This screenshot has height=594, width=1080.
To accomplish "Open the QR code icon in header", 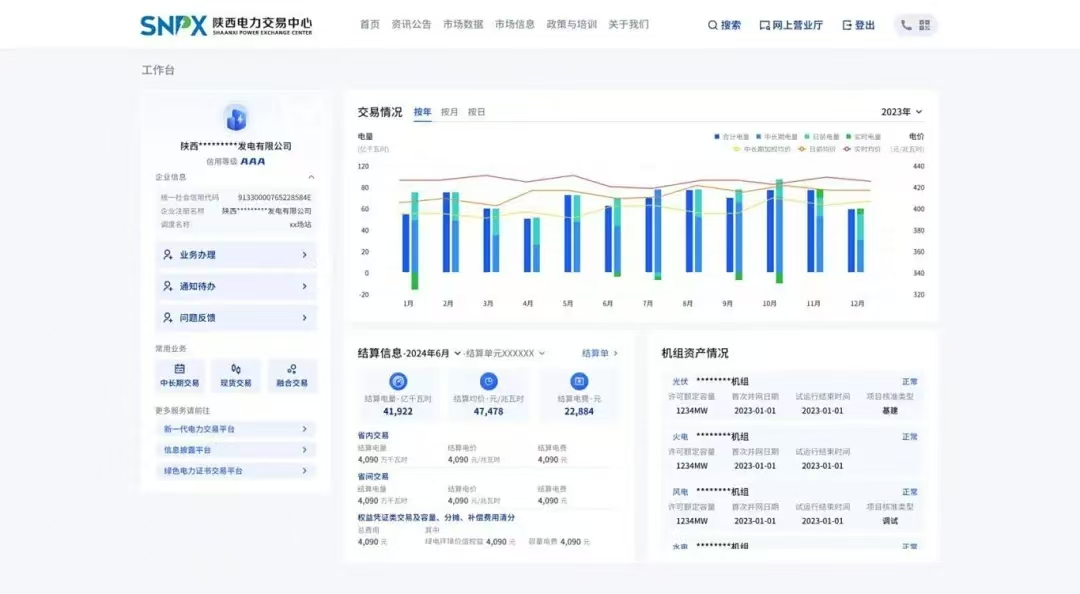I will (x=924, y=25).
